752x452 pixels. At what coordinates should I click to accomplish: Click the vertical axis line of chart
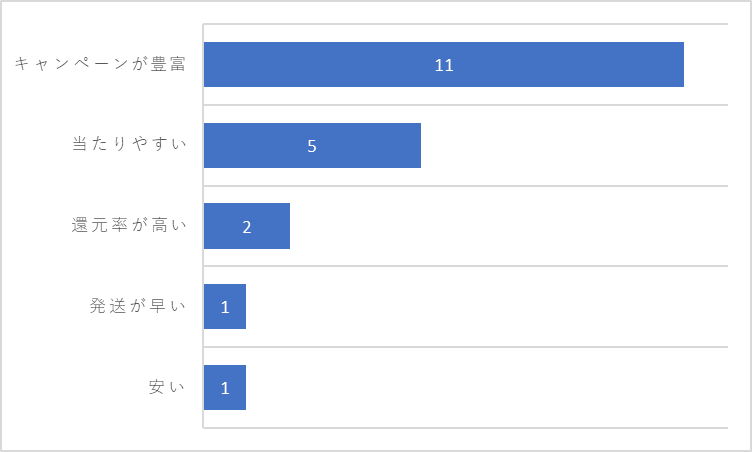(203, 226)
